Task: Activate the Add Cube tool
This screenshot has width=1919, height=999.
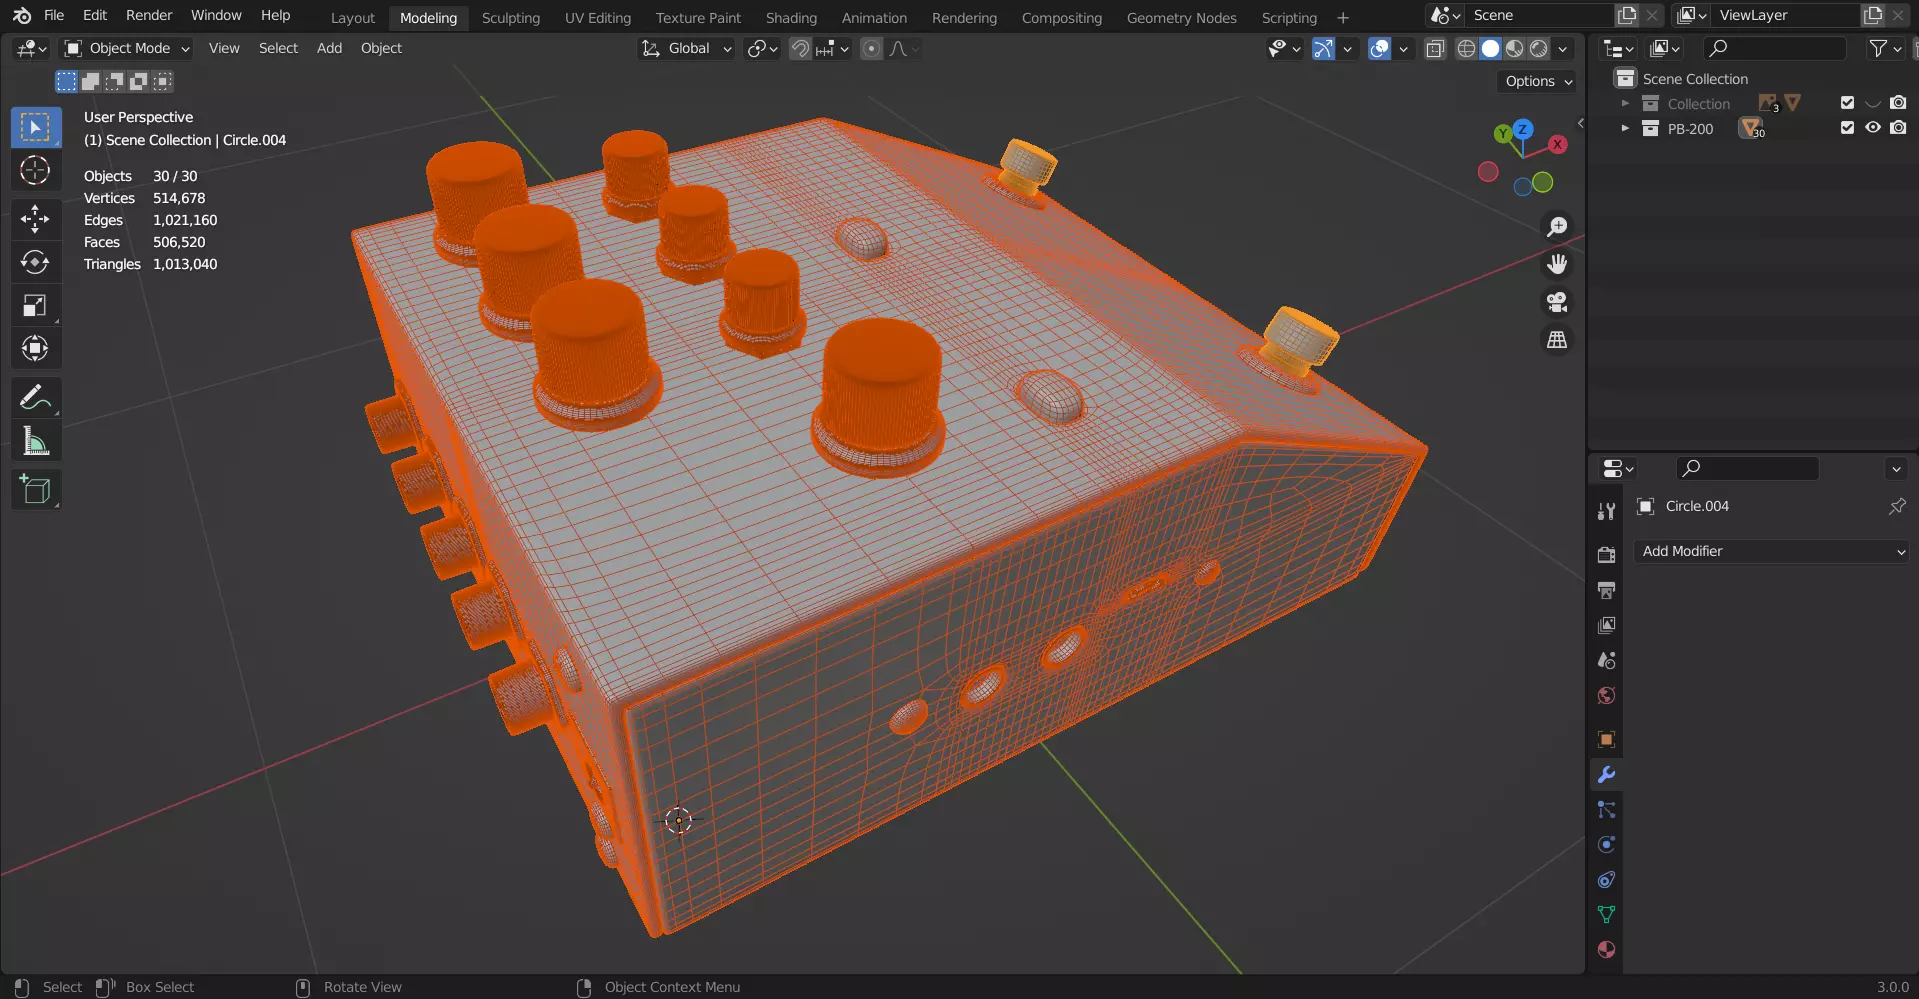Action: click(35, 489)
